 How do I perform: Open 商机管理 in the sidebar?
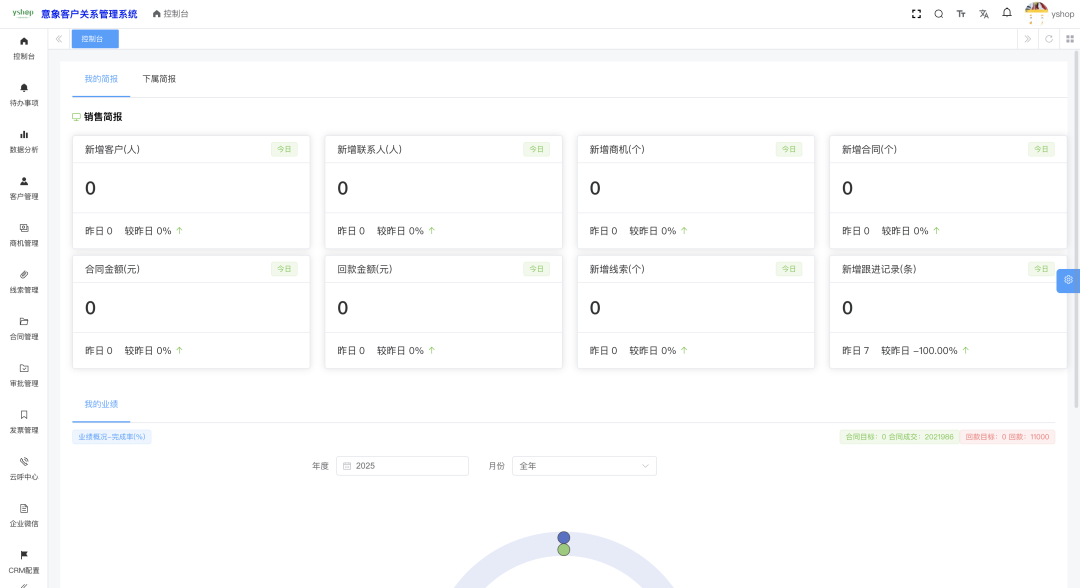click(23, 234)
